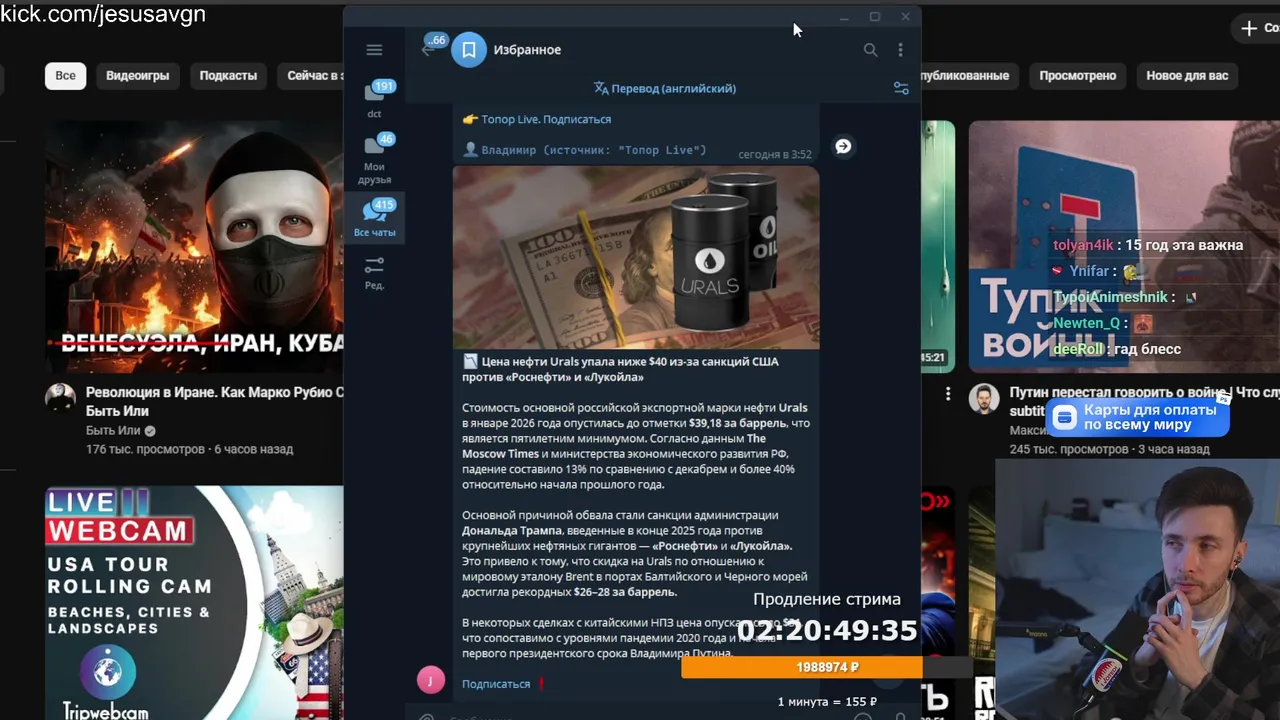The height and width of the screenshot is (720, 1280).
Task: Click the bottom Подписаться link
Action: 496,684
